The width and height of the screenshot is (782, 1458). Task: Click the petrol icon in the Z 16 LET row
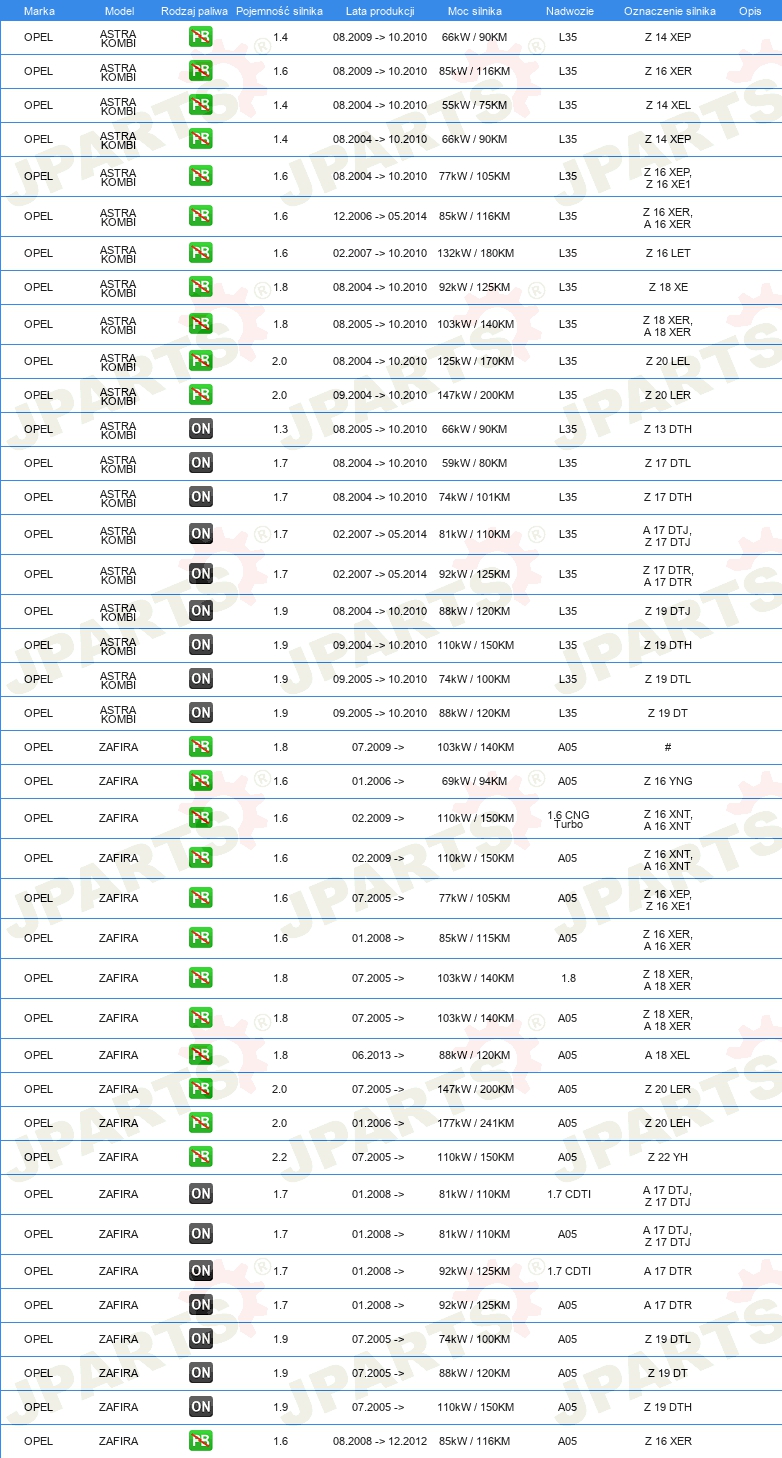(x=201, y=253)
